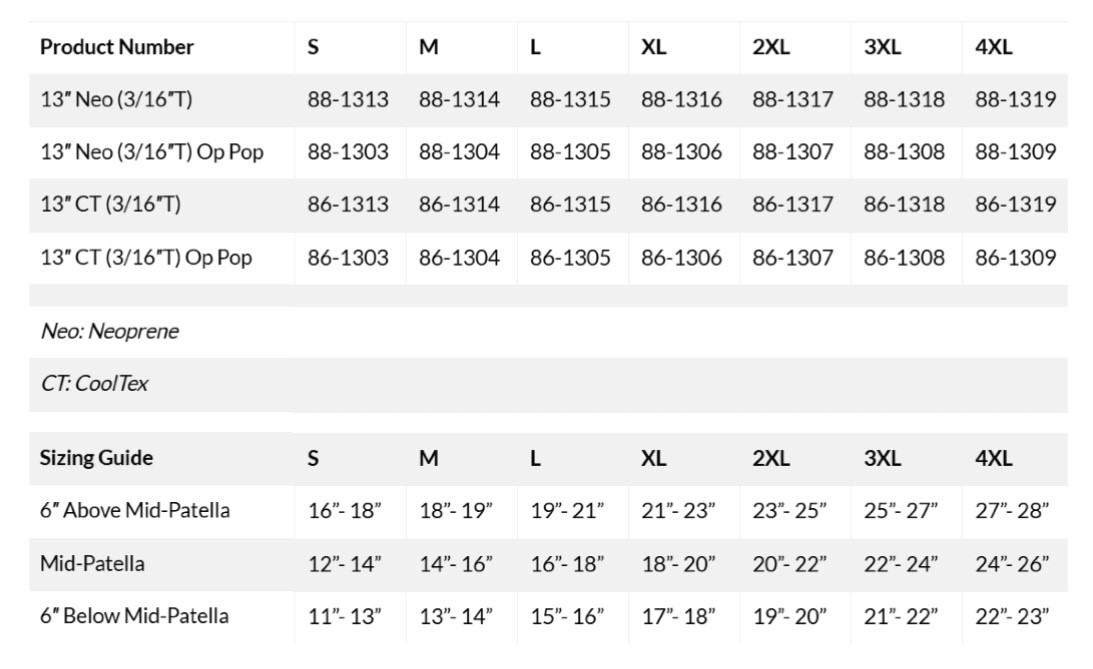Click the 17”- 18” XL below-patella value

point(678,617)
